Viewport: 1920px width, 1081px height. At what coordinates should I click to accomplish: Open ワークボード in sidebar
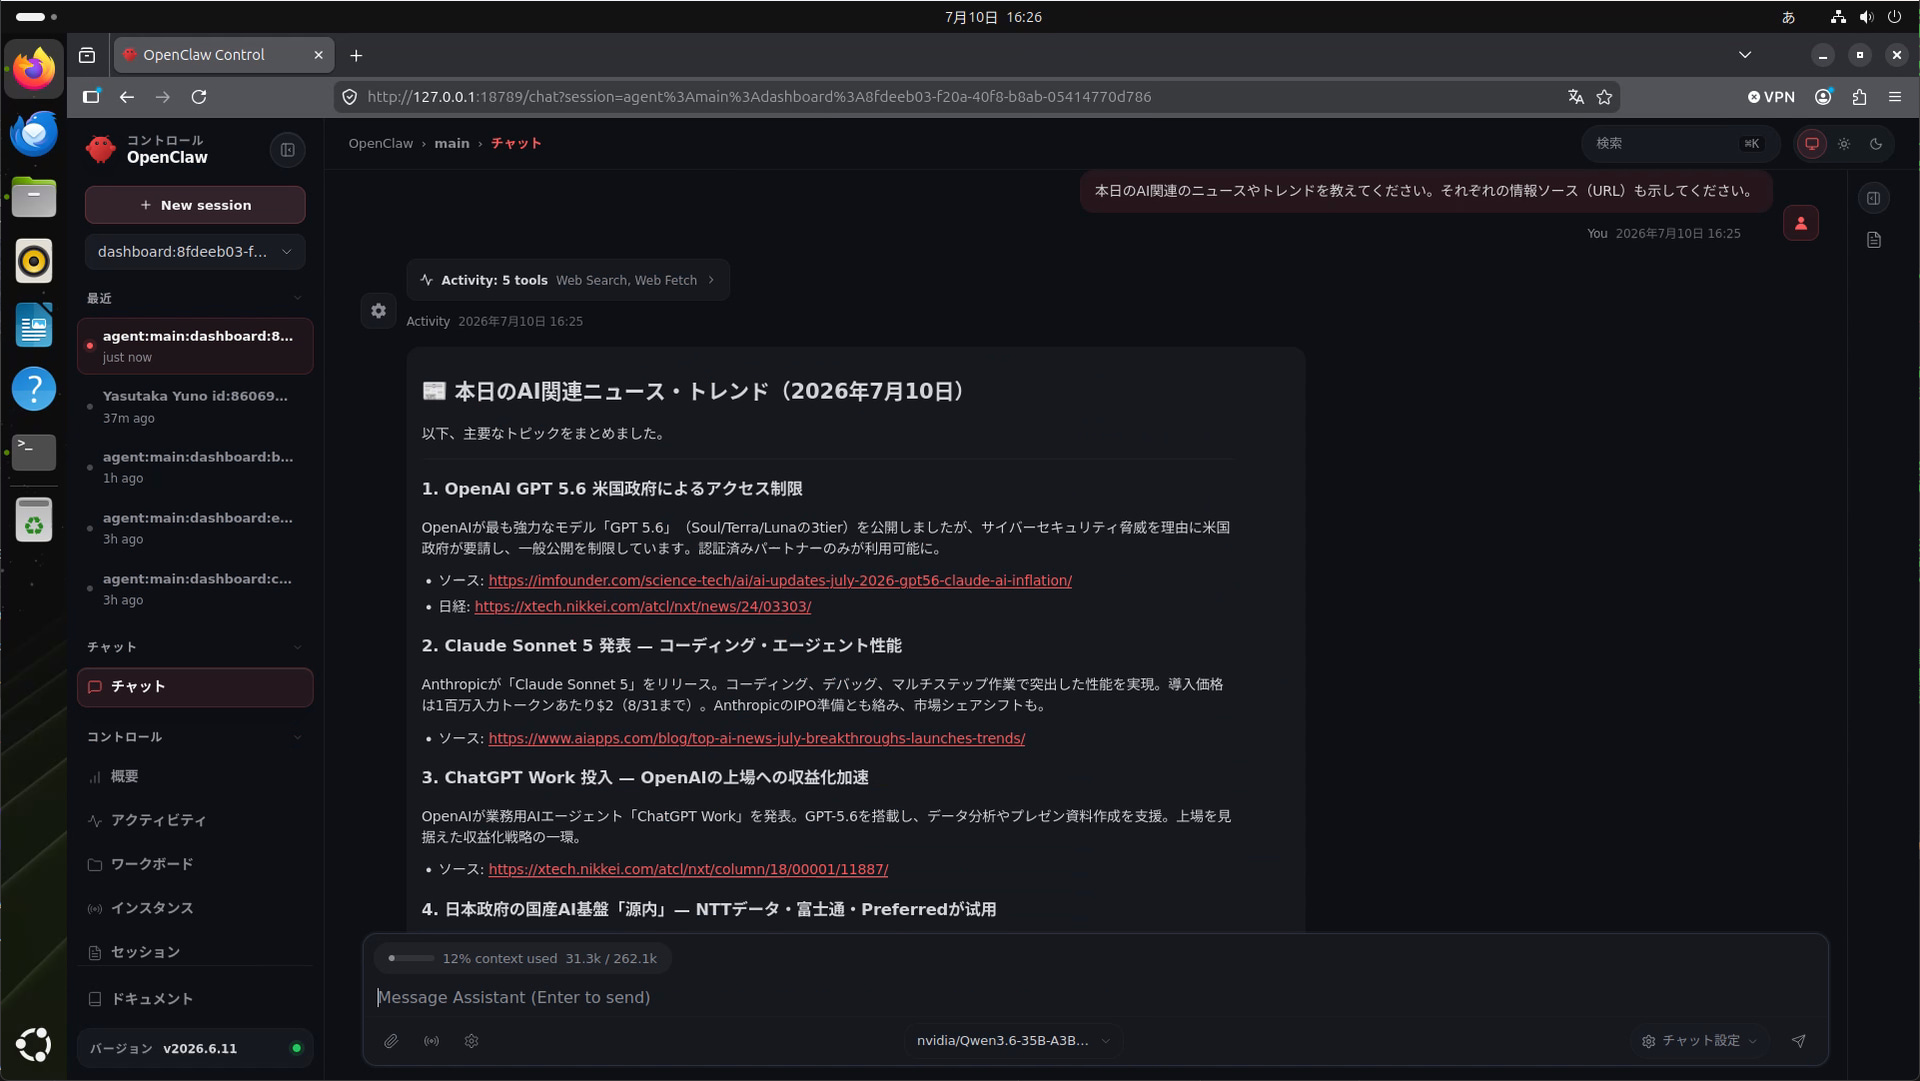click(195, 865)
